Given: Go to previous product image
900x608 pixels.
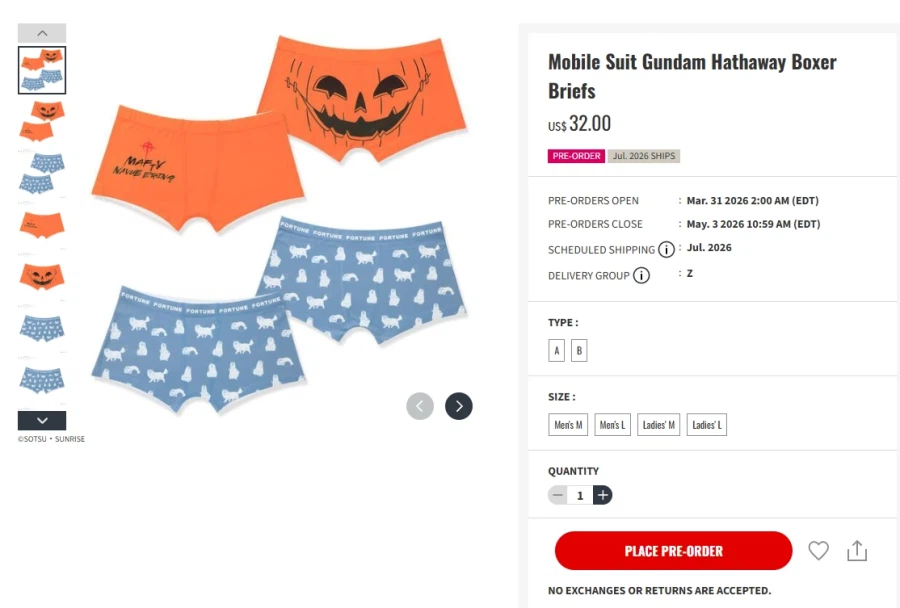Looking at the screenshot, I should pos(420,405).
